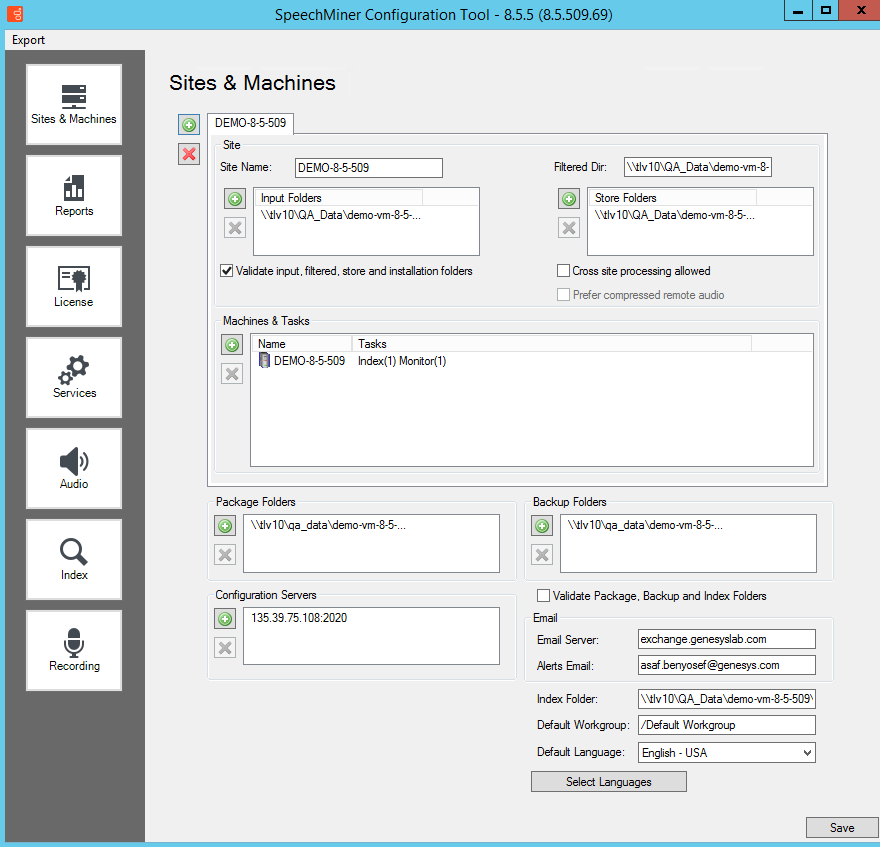Select the Index(1) Monitor(1) tasks cell
Viewport: 880px width, 847px height.
click(x=402, y=361)
